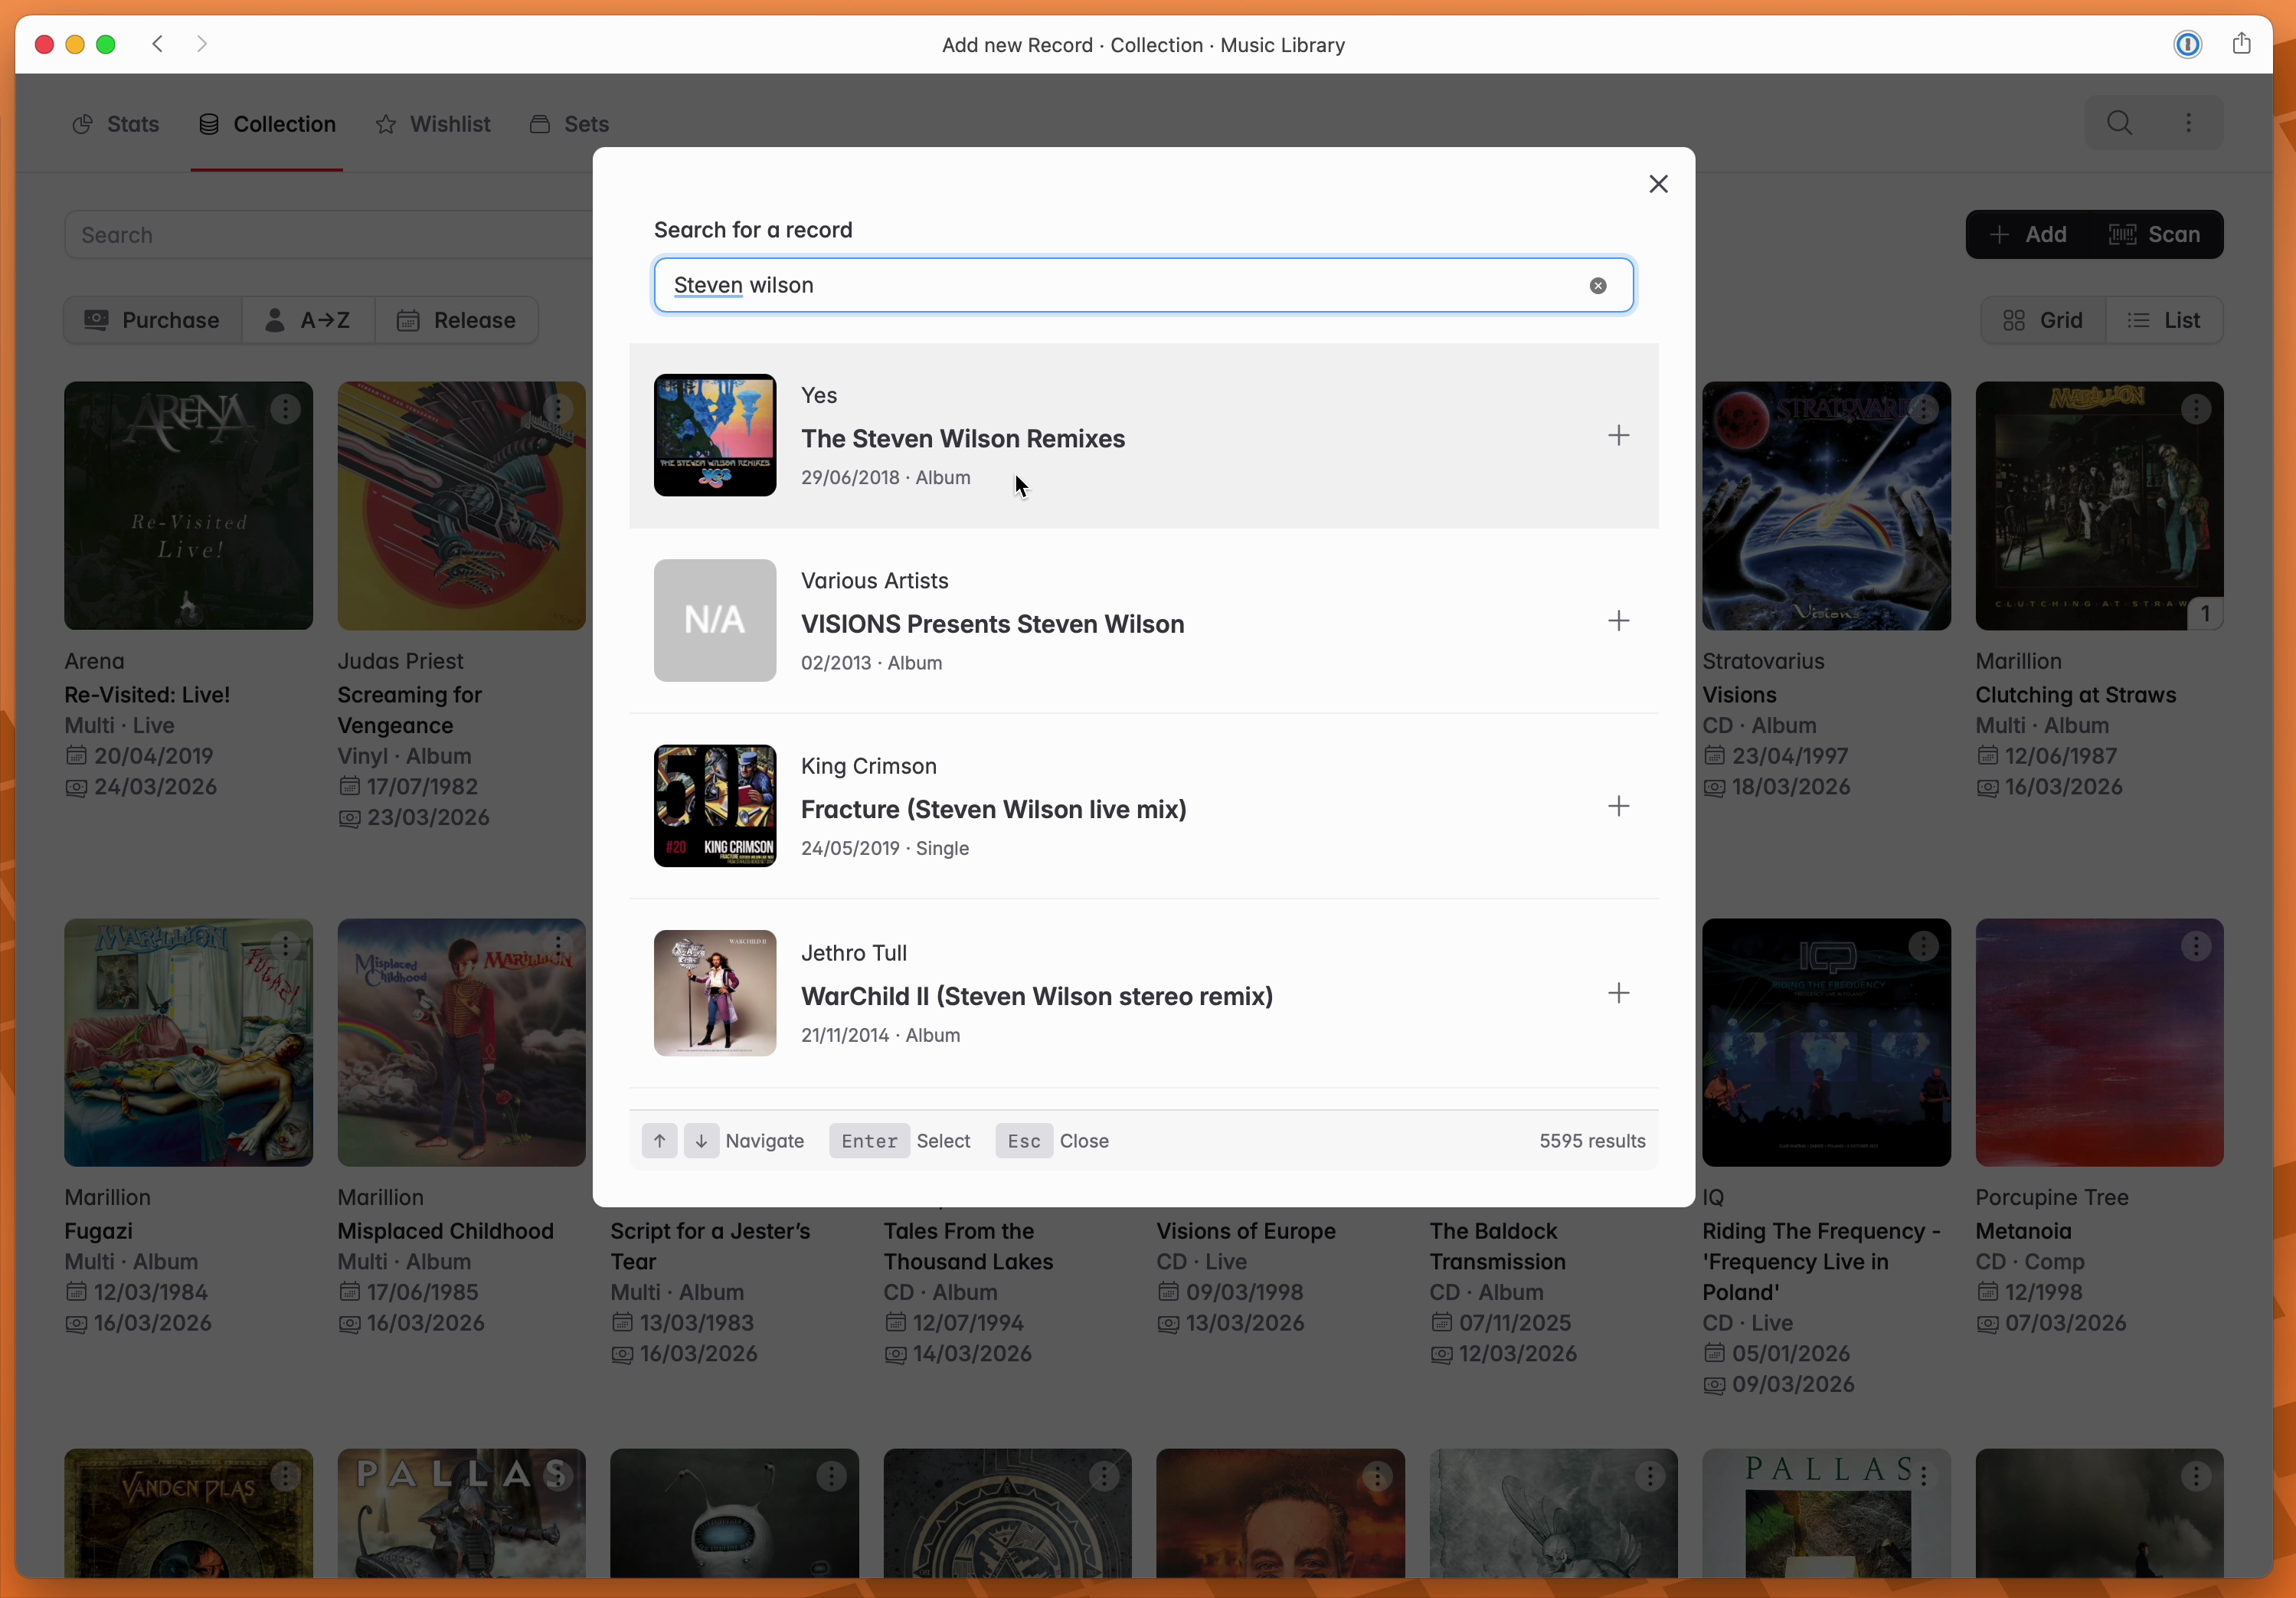Open options menu on Marillion Fugazi cover

pos(286,946)
